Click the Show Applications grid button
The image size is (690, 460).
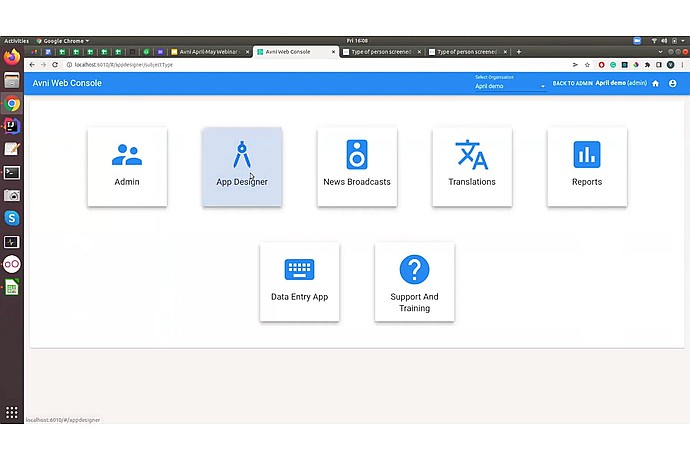(x=12, y=412)
